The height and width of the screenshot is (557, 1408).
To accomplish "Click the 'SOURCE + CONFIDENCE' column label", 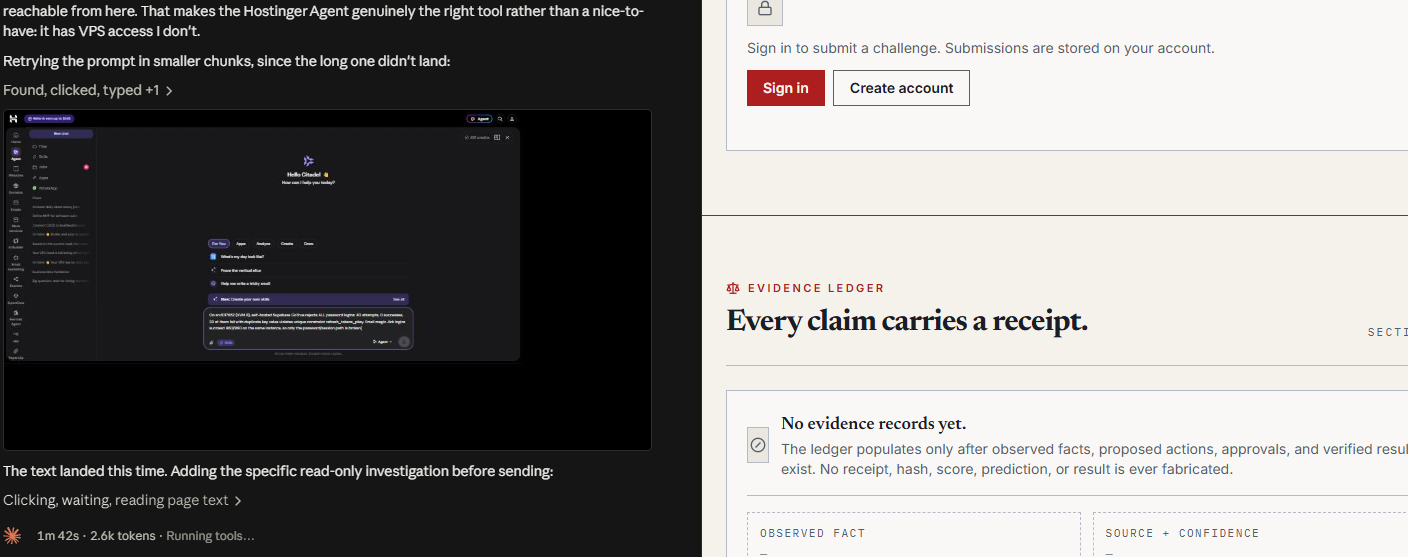I will [x=1182, y=533].
